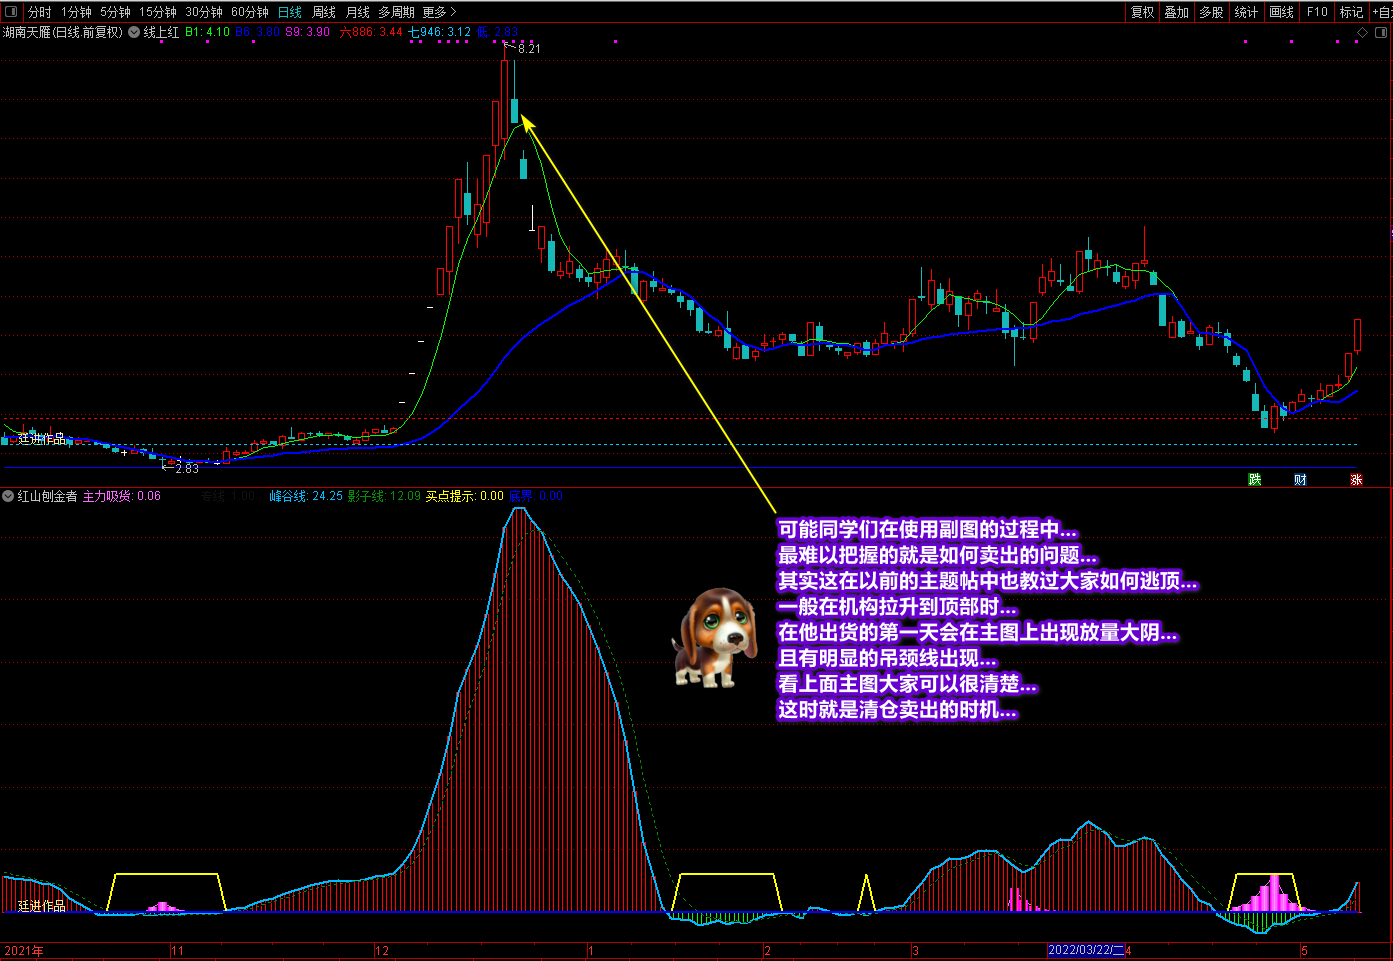Click the 2022/03/22 date marker on timeline
This screenshot has width=1393, height=961.
click(x=1086, y=950)
